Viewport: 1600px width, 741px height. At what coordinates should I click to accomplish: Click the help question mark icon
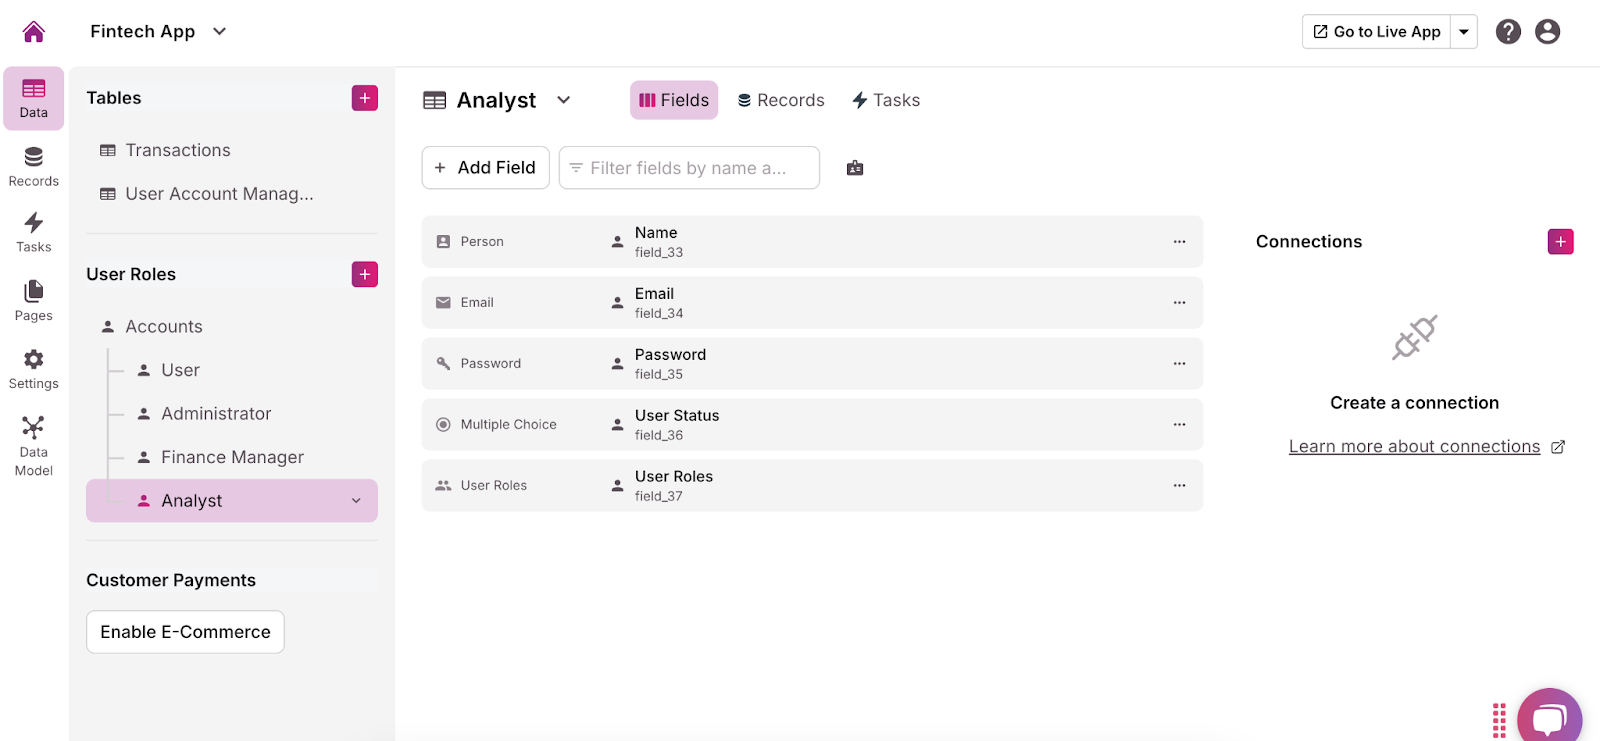[1508, 32]
